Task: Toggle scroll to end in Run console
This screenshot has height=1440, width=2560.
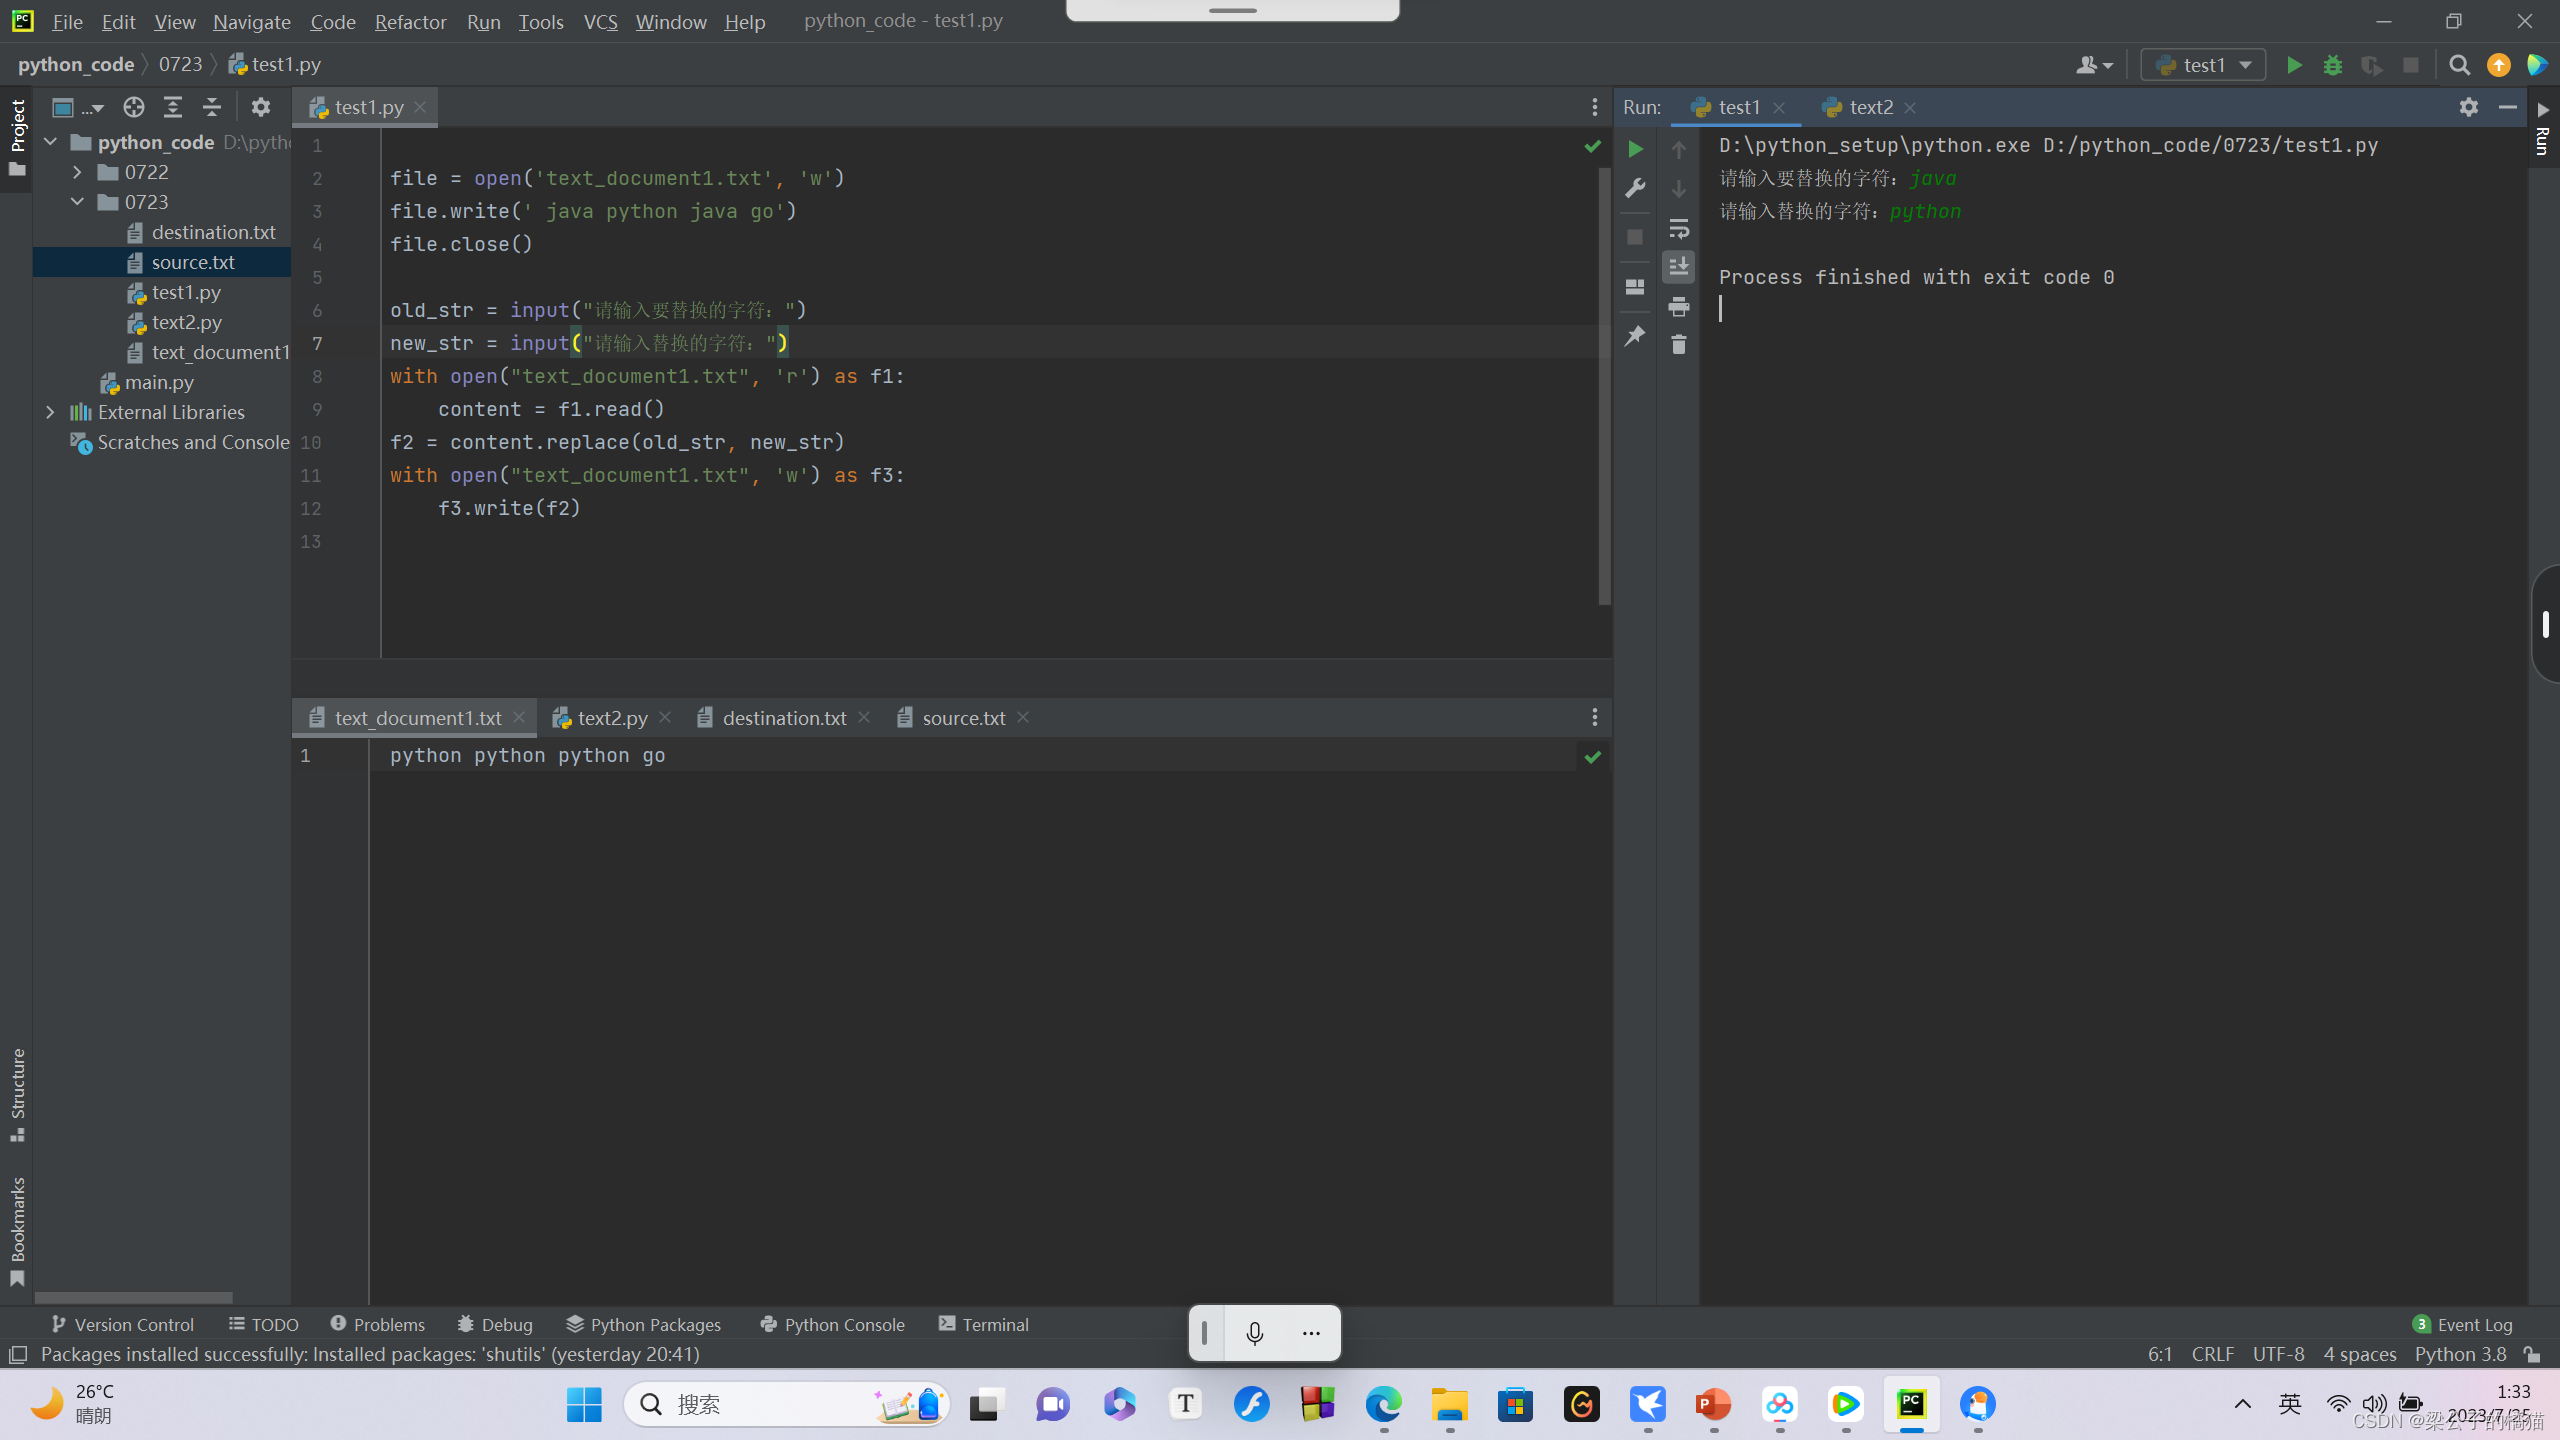Action: (1679, 266)
